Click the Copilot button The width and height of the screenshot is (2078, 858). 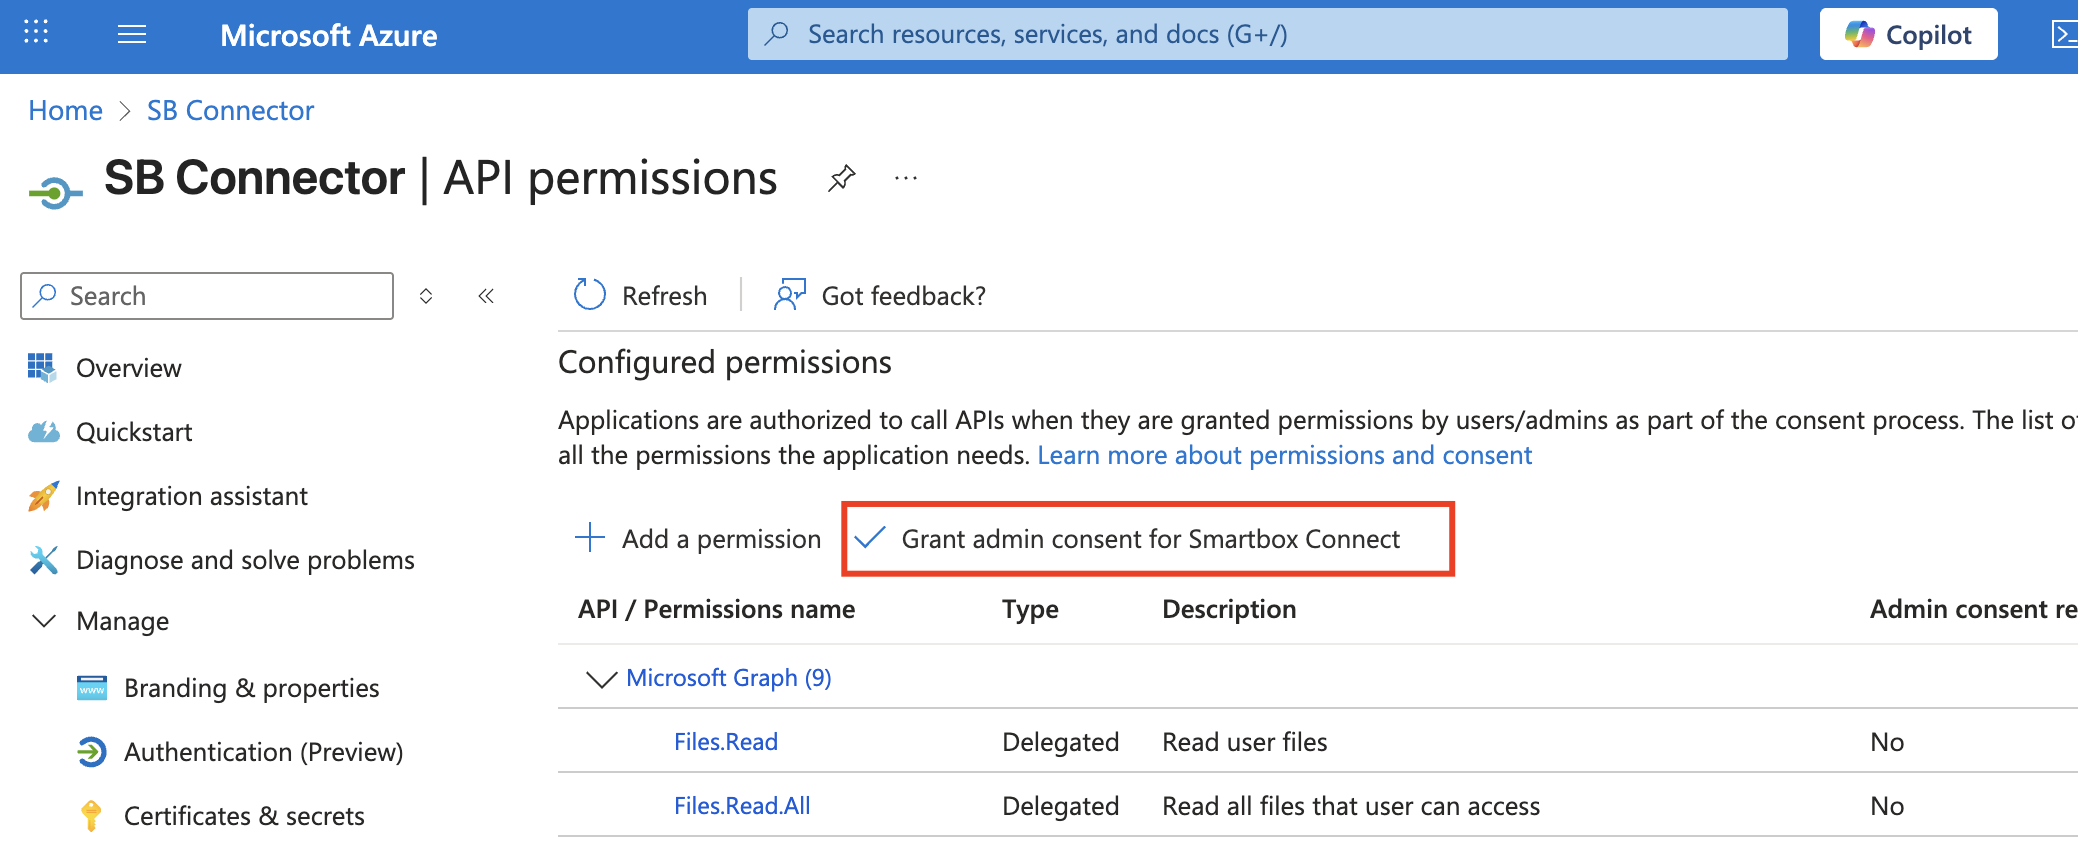1908,34
